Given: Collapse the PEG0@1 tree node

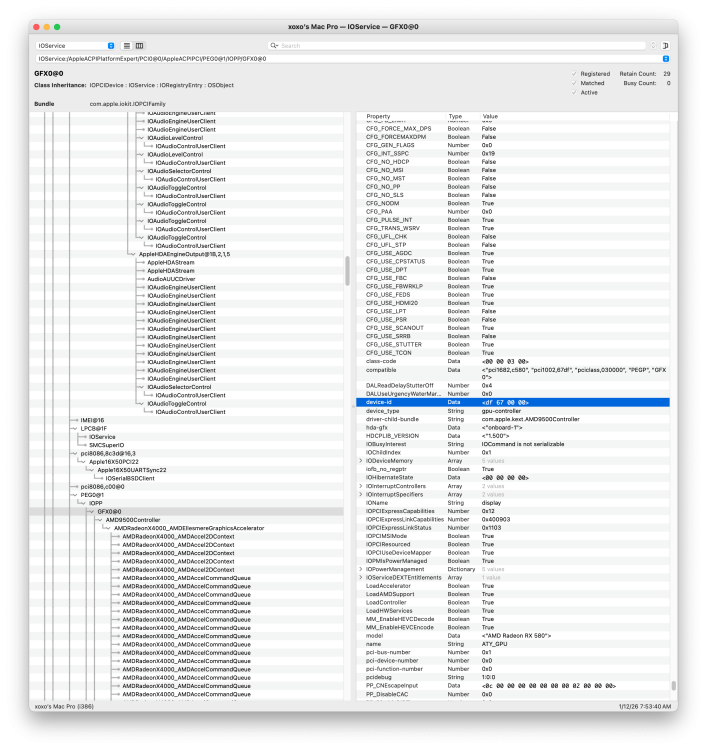Looking at the screenshot, I should pos(75,495).
